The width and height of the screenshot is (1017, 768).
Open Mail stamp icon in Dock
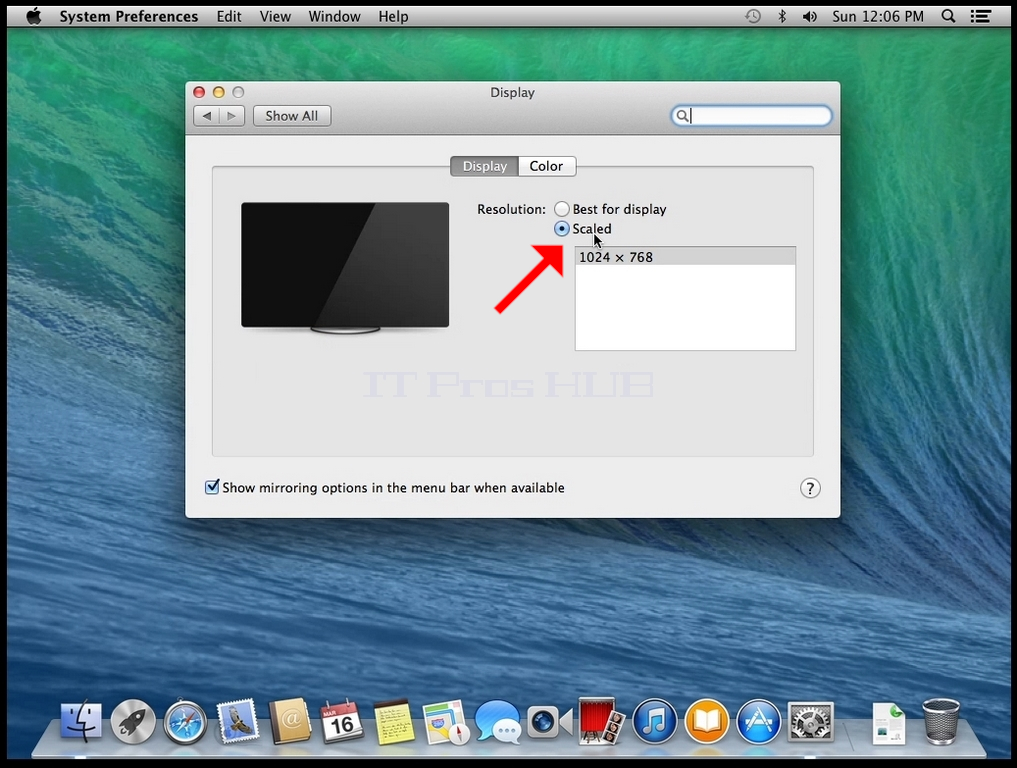pos(237,721)
